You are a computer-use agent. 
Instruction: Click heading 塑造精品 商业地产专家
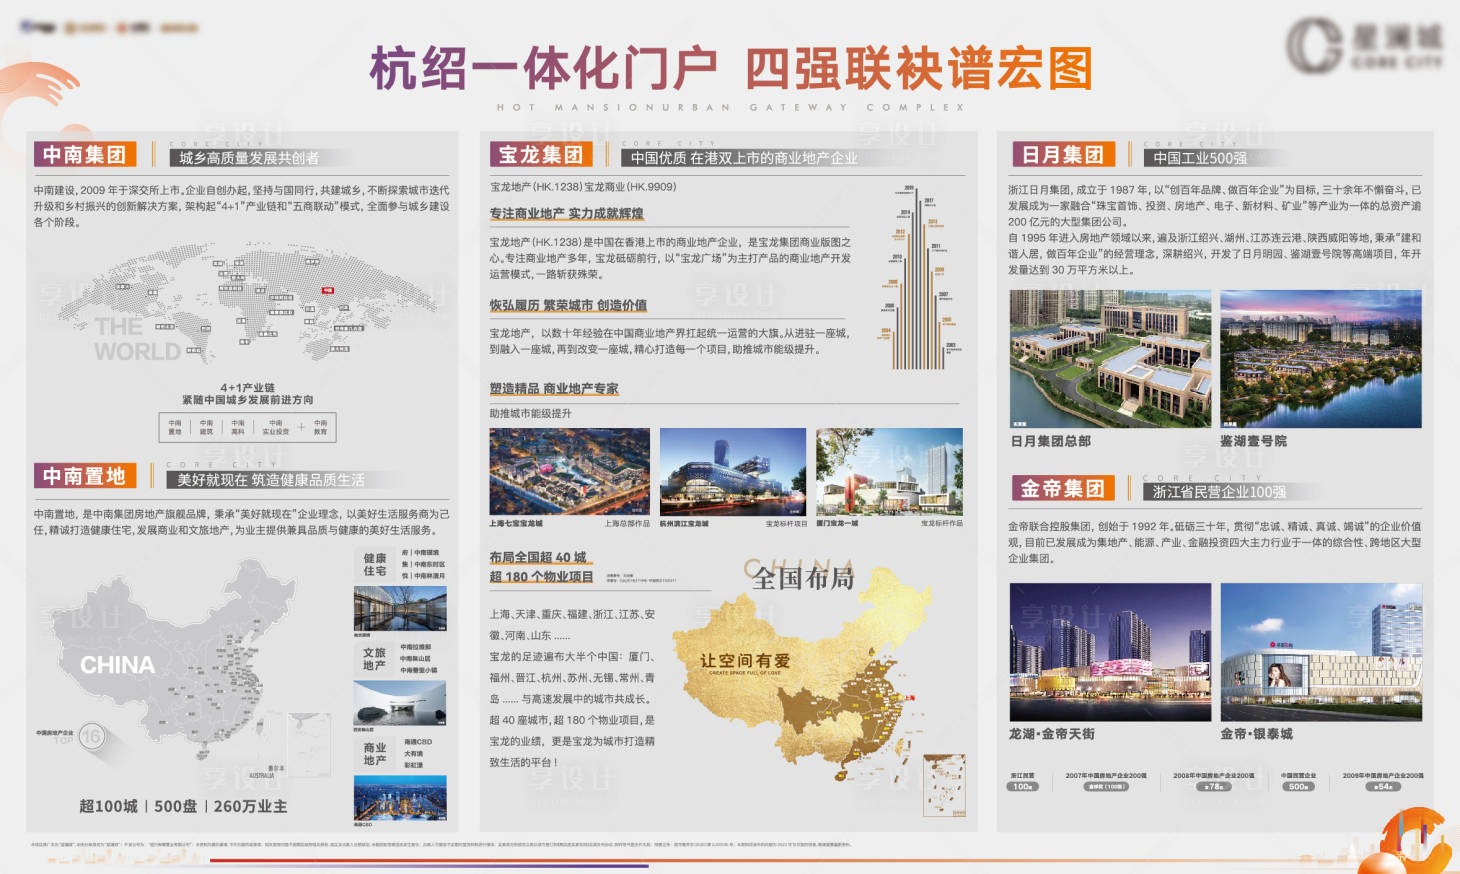coord(554,389)
